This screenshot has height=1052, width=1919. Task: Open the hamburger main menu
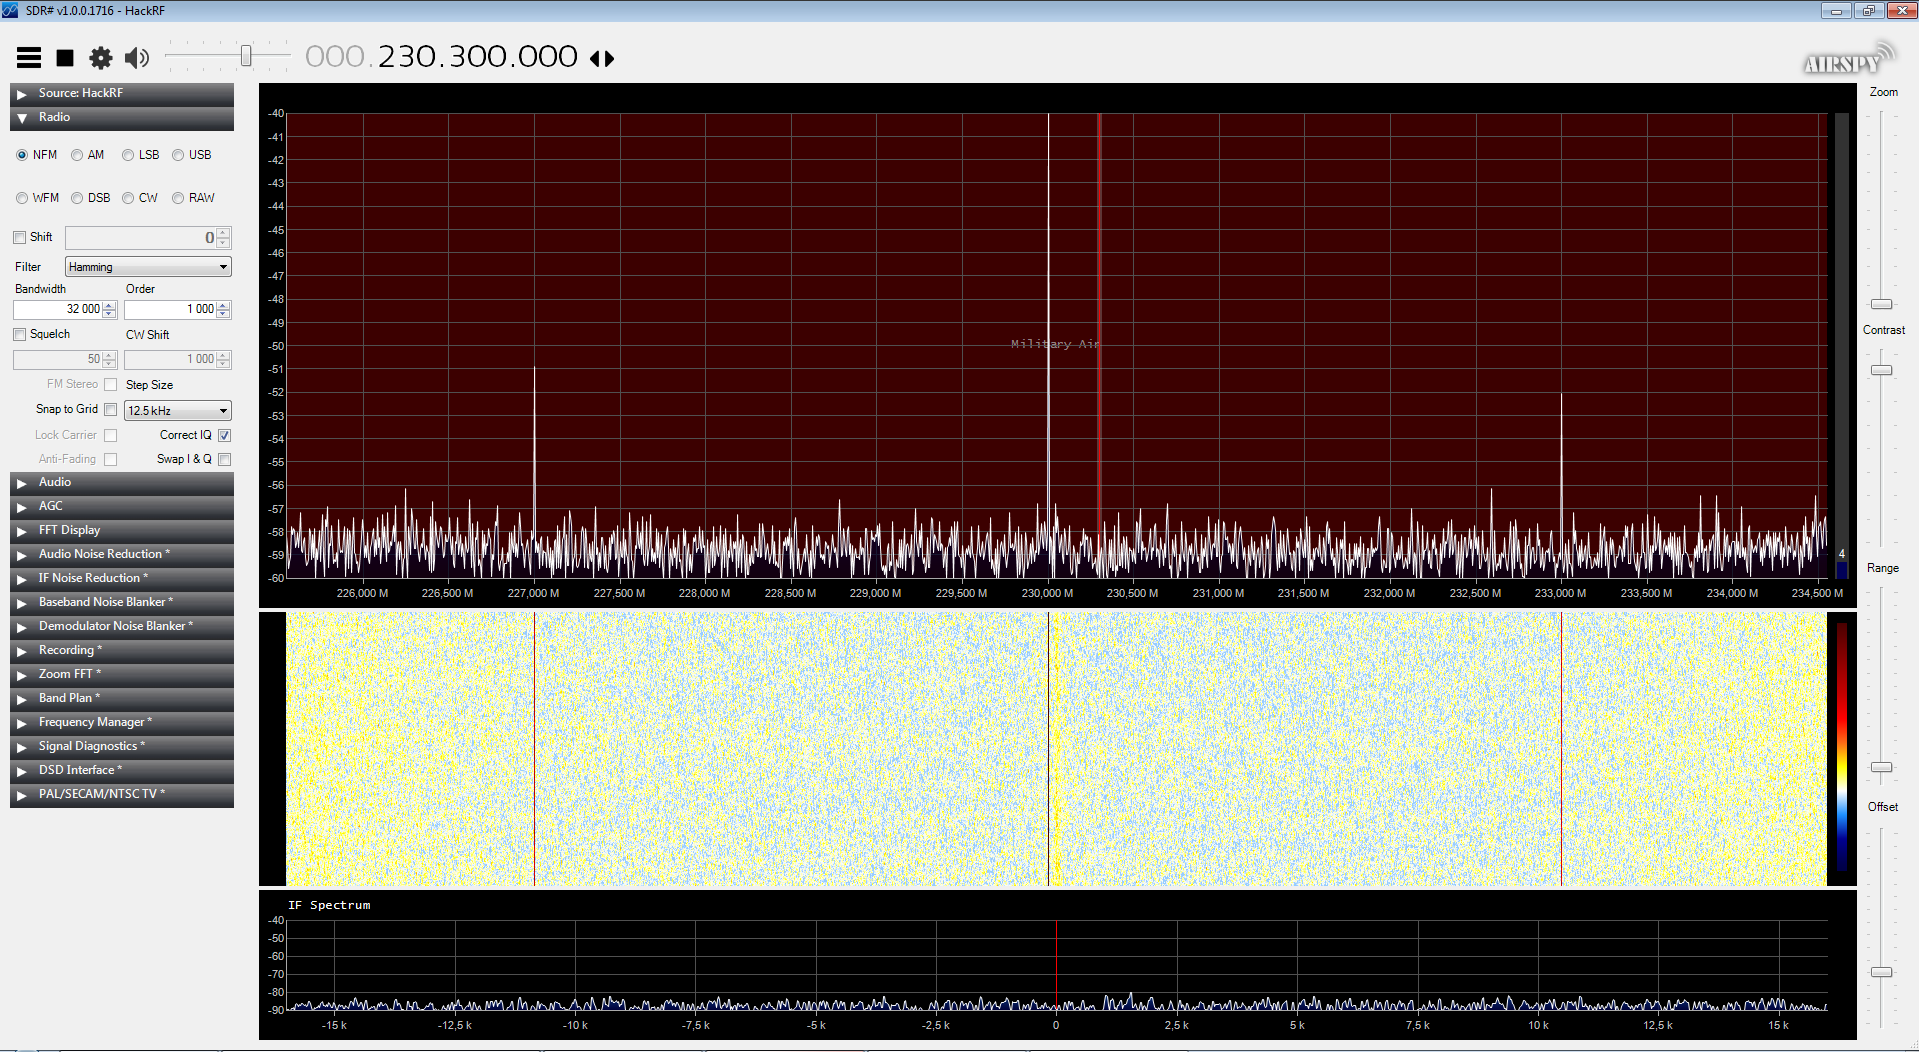coord(29,58)
